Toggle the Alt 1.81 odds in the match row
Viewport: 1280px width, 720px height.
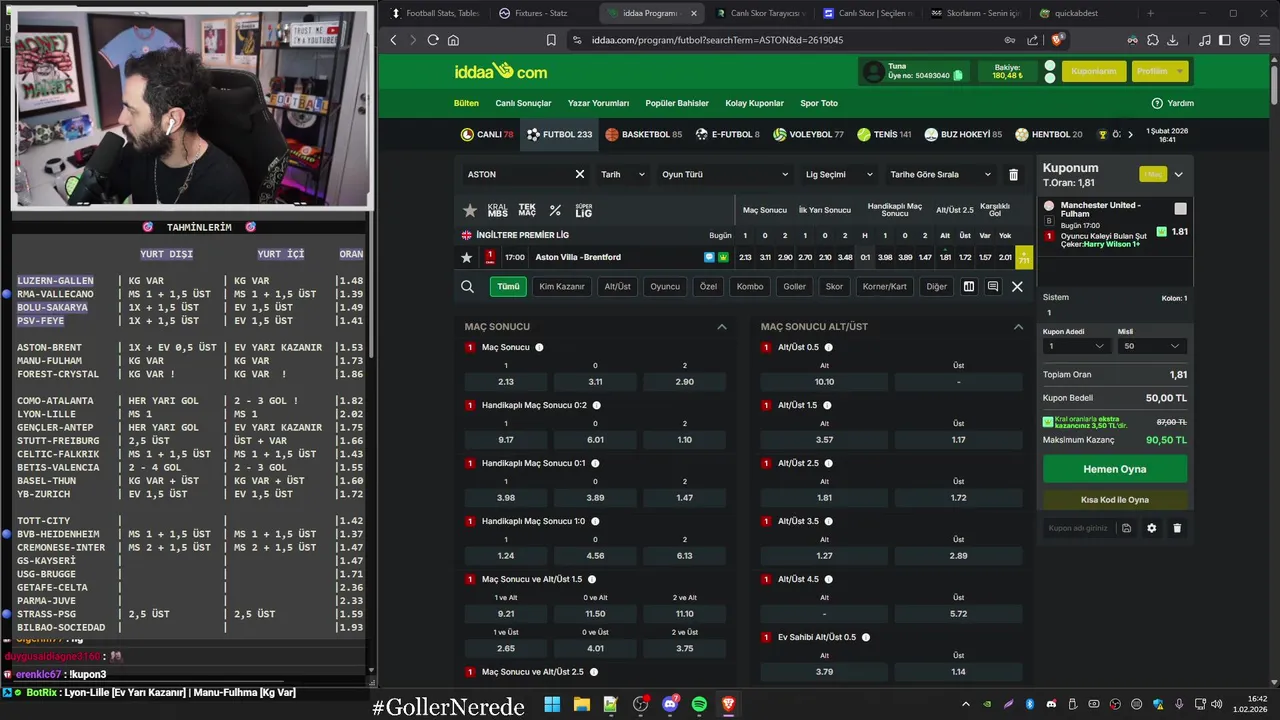tap(945, 257)
